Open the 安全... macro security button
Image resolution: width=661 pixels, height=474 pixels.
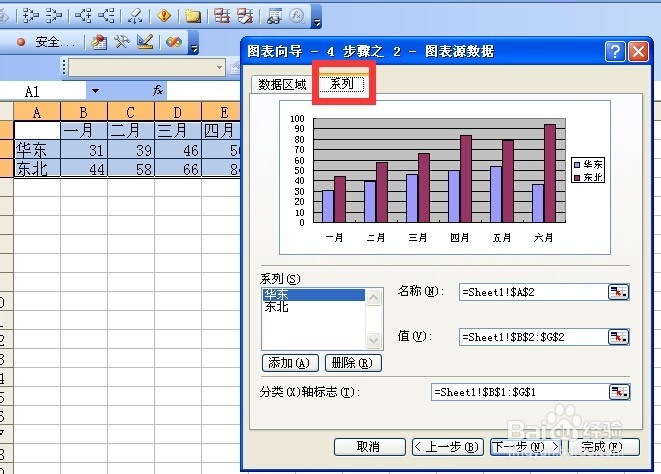tap(55, 42)
